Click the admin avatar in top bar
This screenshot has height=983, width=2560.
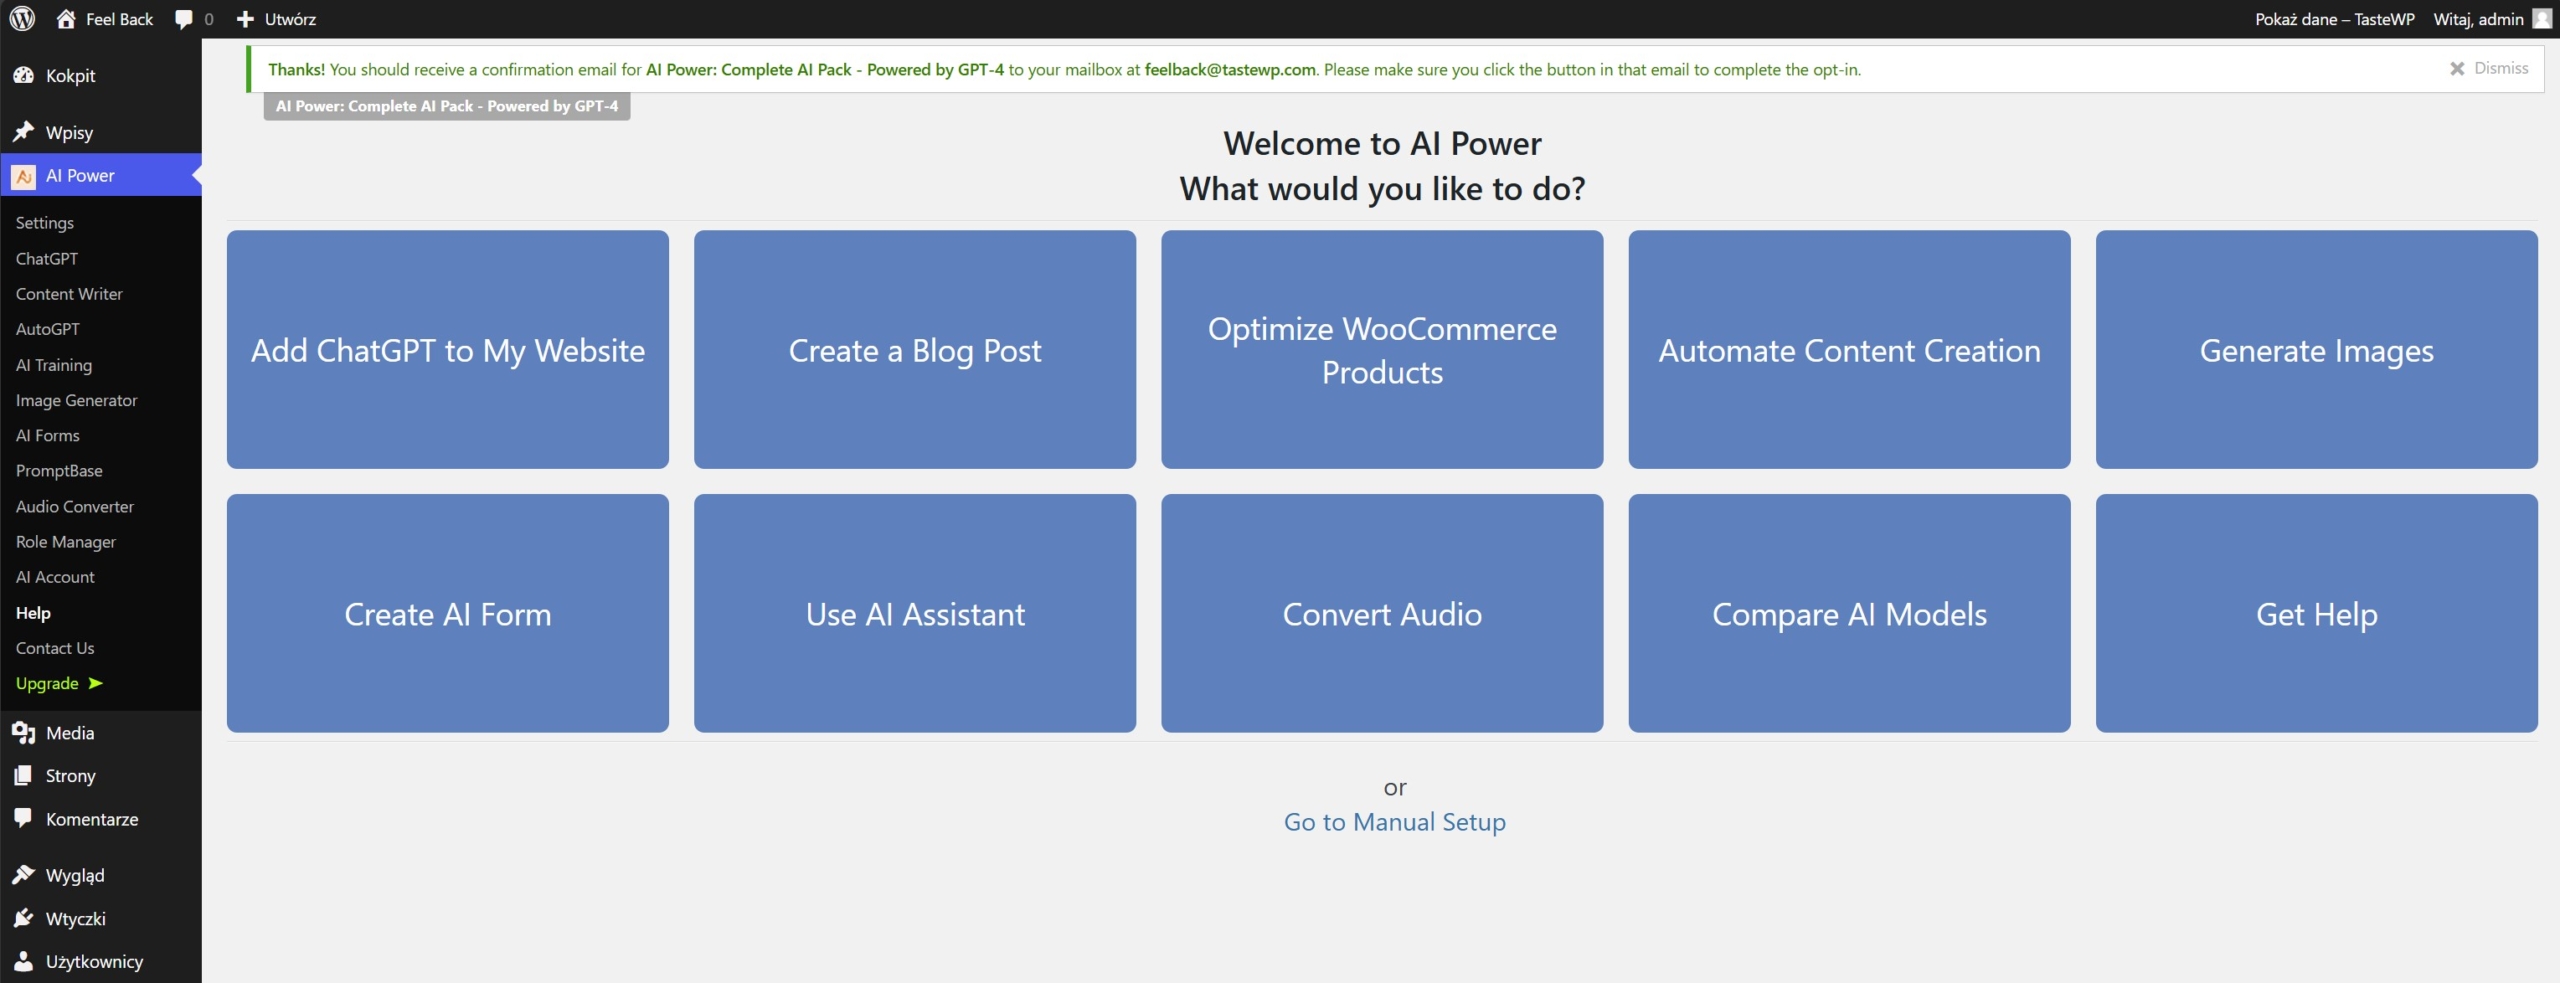(x=2541, y=19)
